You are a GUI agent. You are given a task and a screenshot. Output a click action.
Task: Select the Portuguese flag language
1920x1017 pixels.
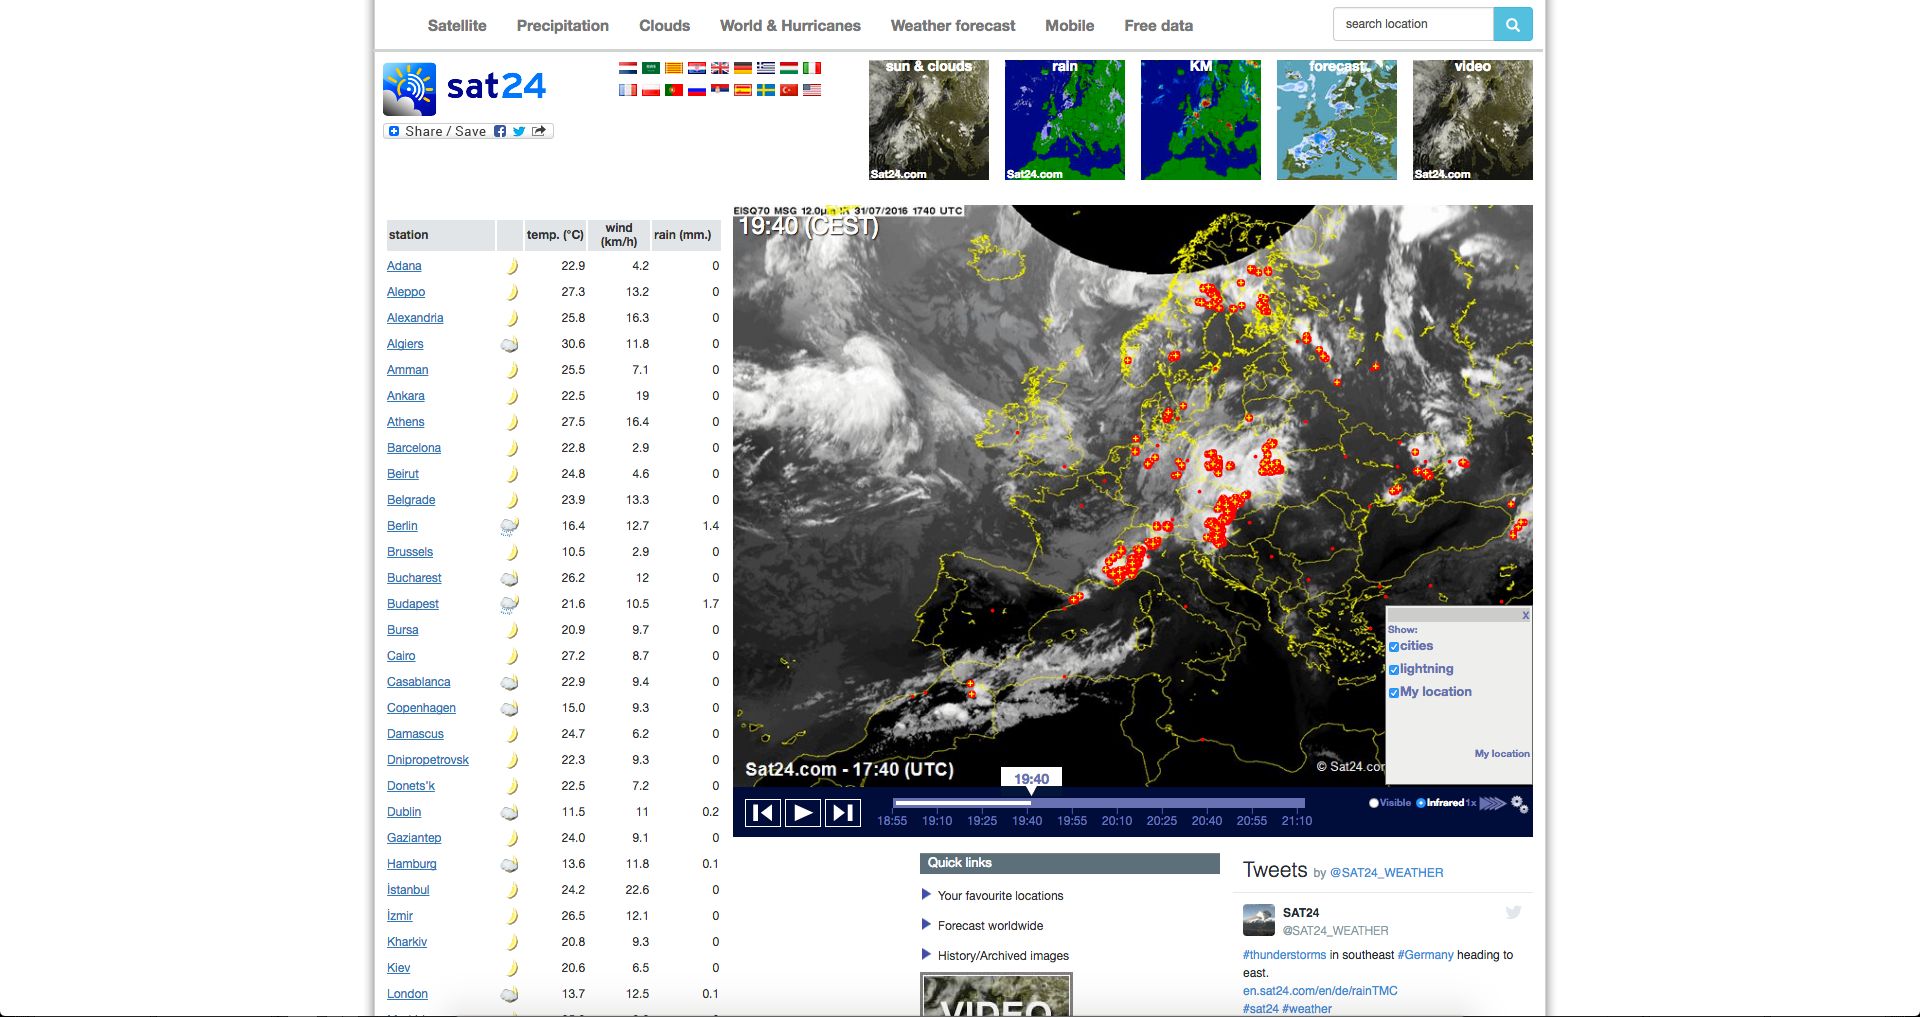[x=674, y=90]
